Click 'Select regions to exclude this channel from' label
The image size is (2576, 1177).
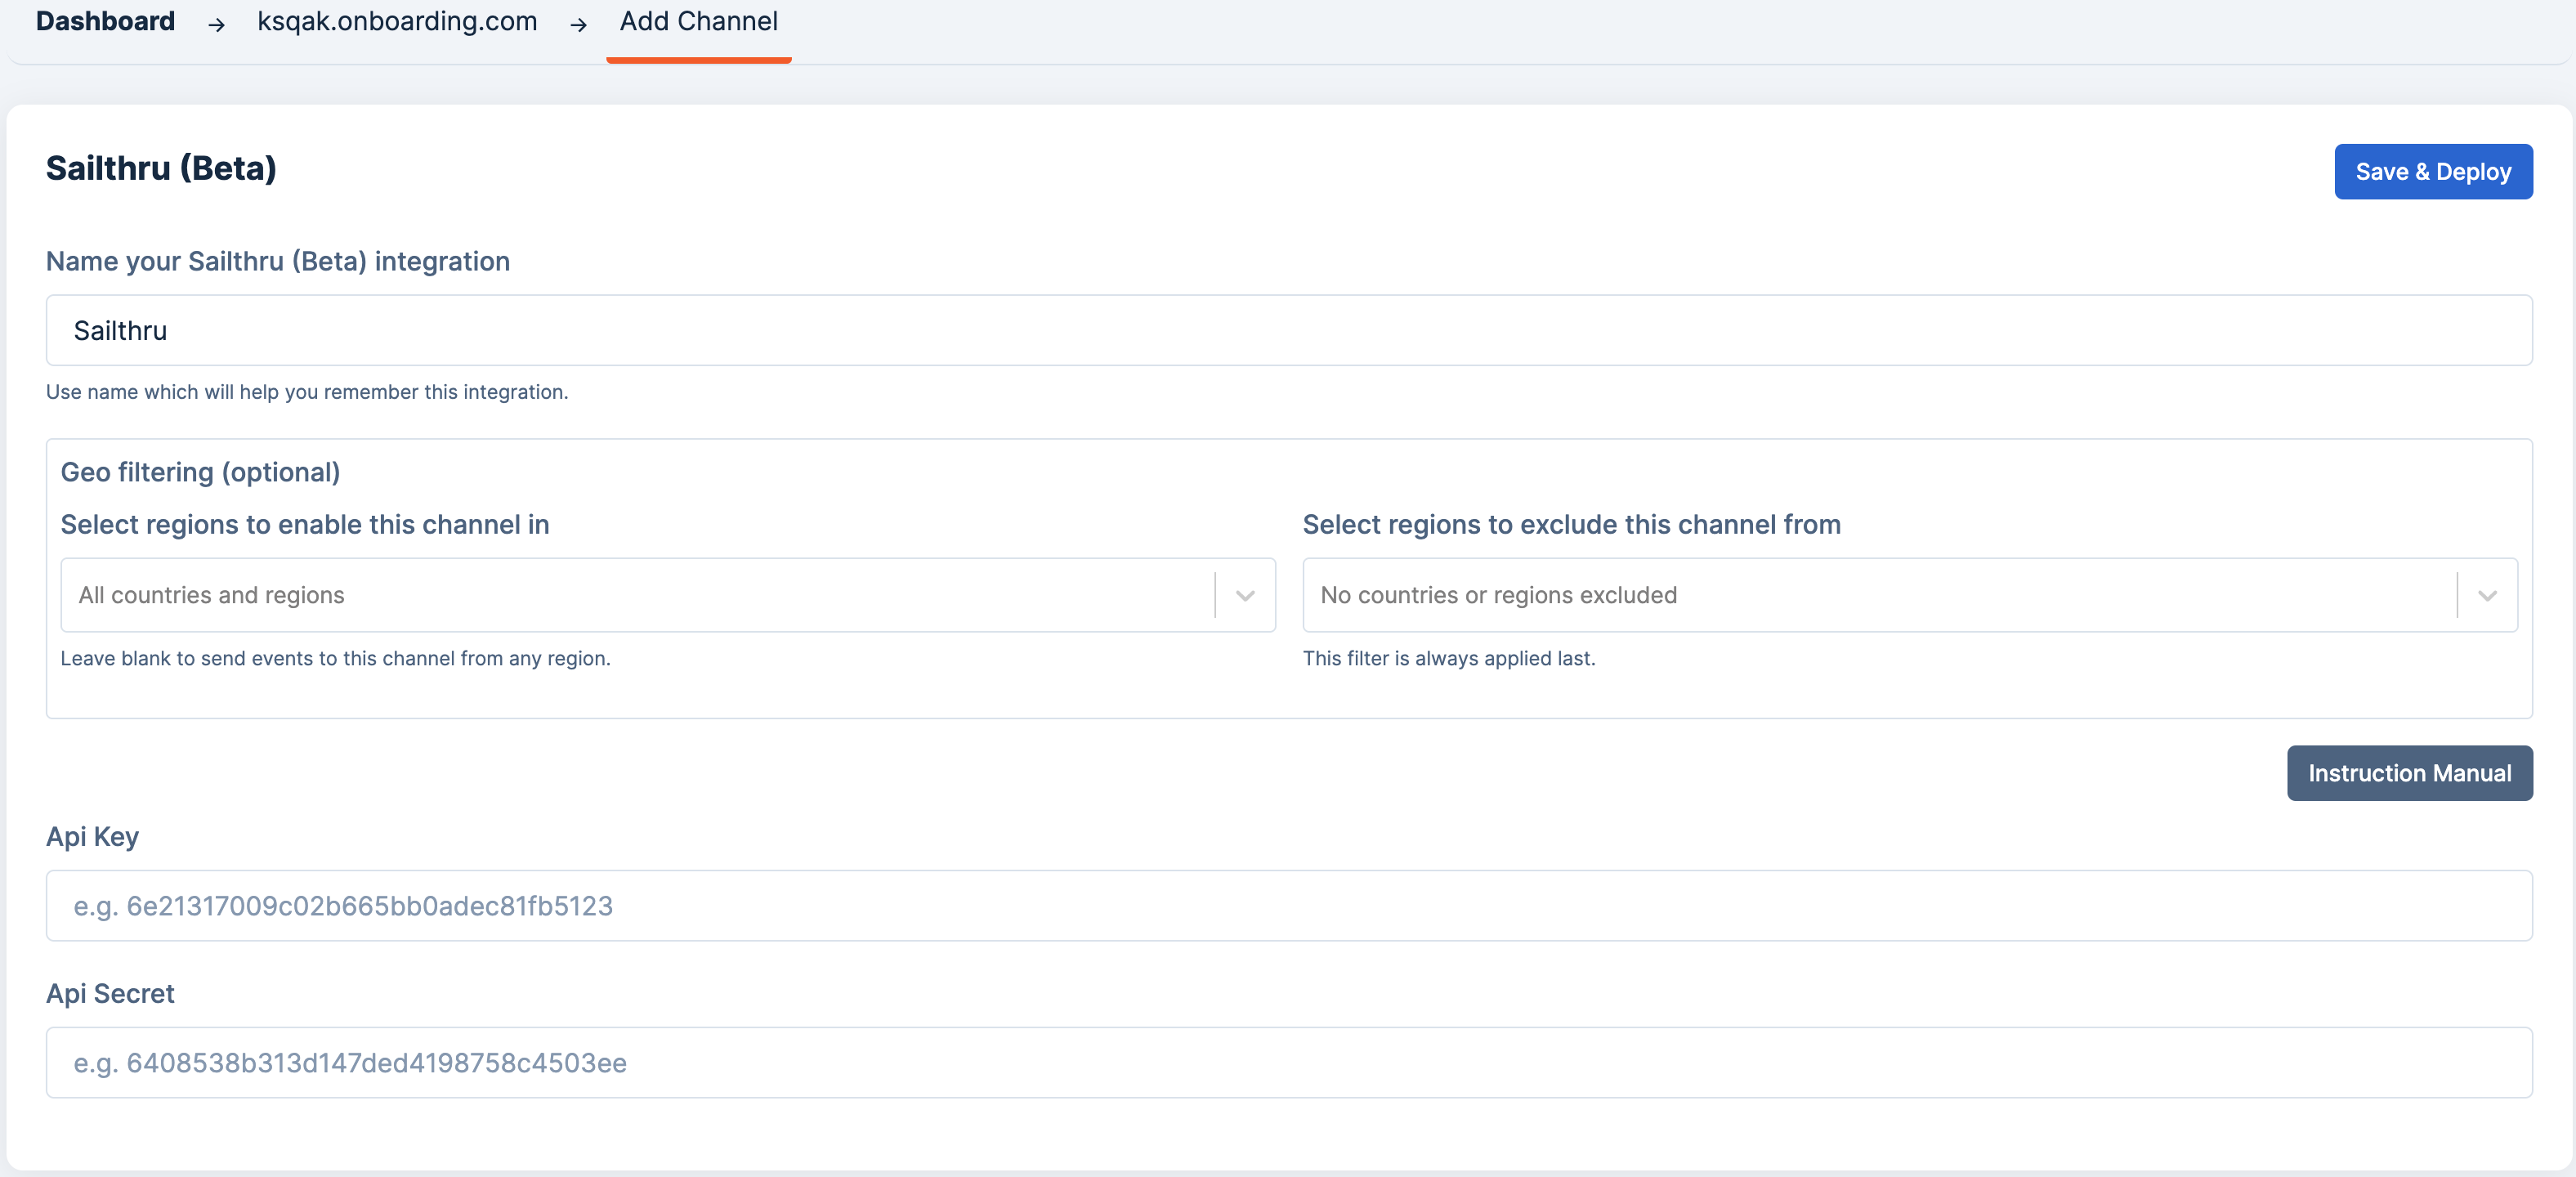(1571, 524)
